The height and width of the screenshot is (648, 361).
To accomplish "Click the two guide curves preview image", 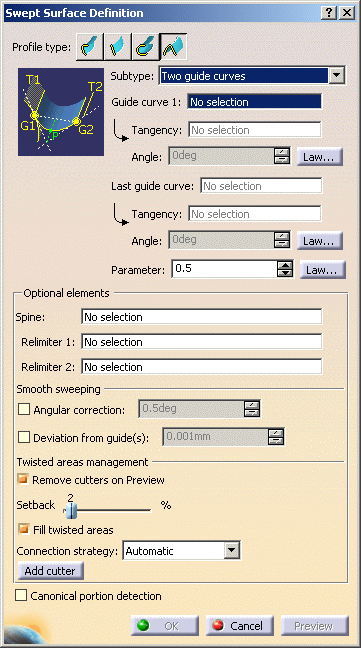I will tap(61, 112).
